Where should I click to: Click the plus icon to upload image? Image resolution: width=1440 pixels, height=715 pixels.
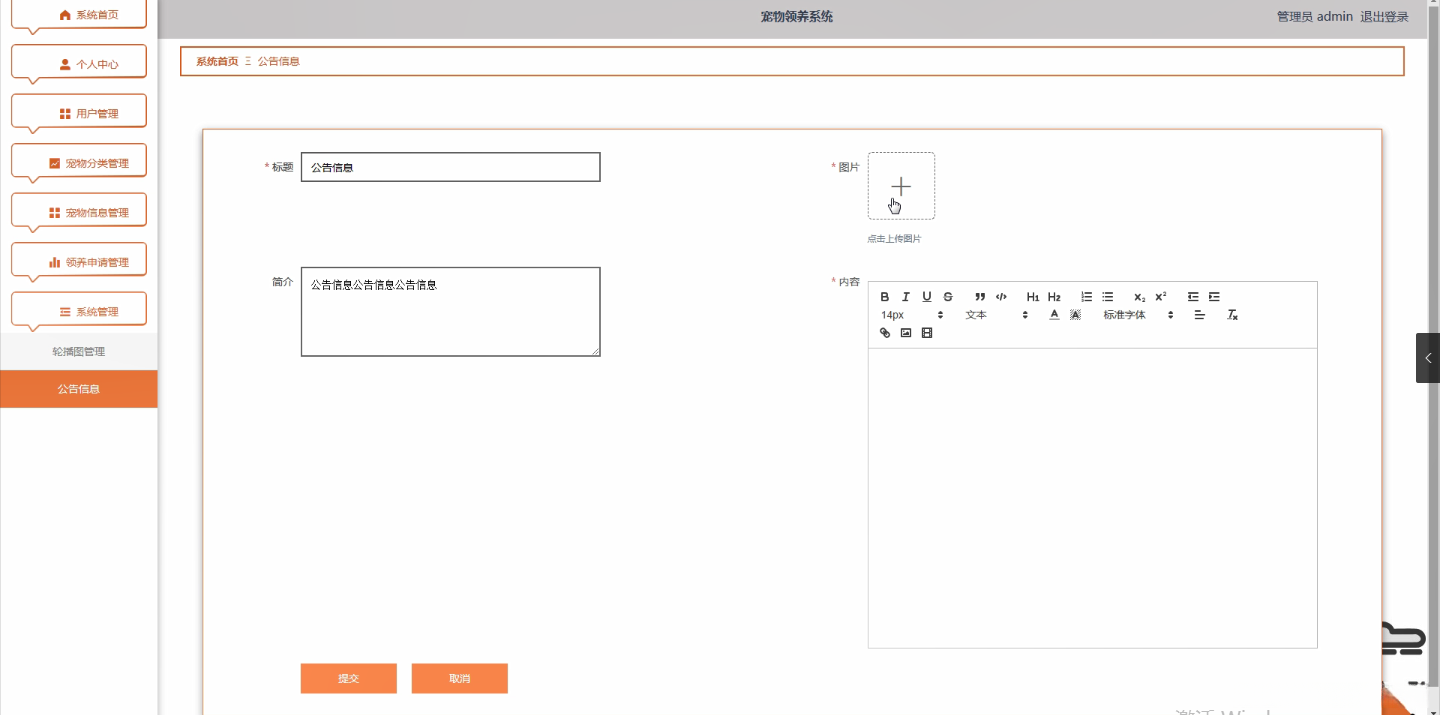901,186
